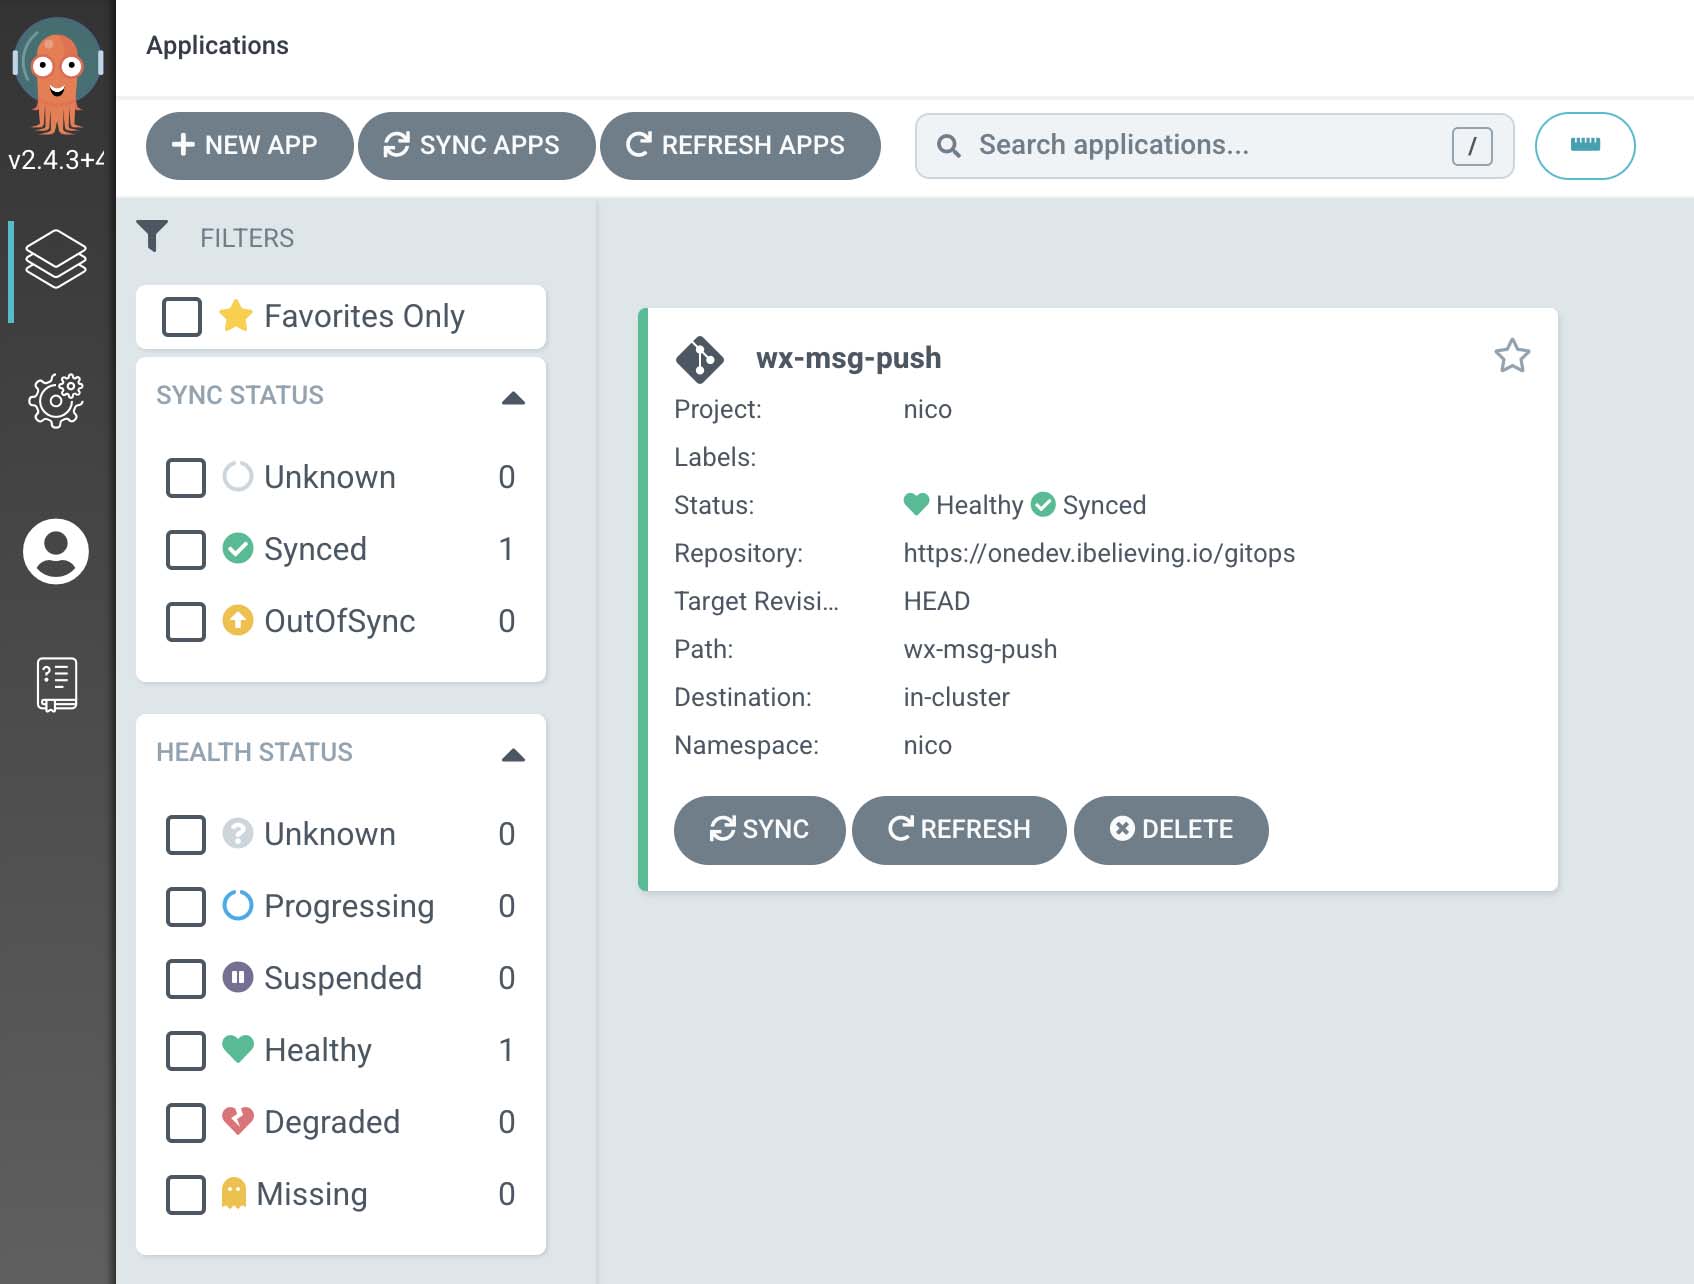Check the OutOfSync filter checkbox
1694x1284 pixels.
coord(186,622)
